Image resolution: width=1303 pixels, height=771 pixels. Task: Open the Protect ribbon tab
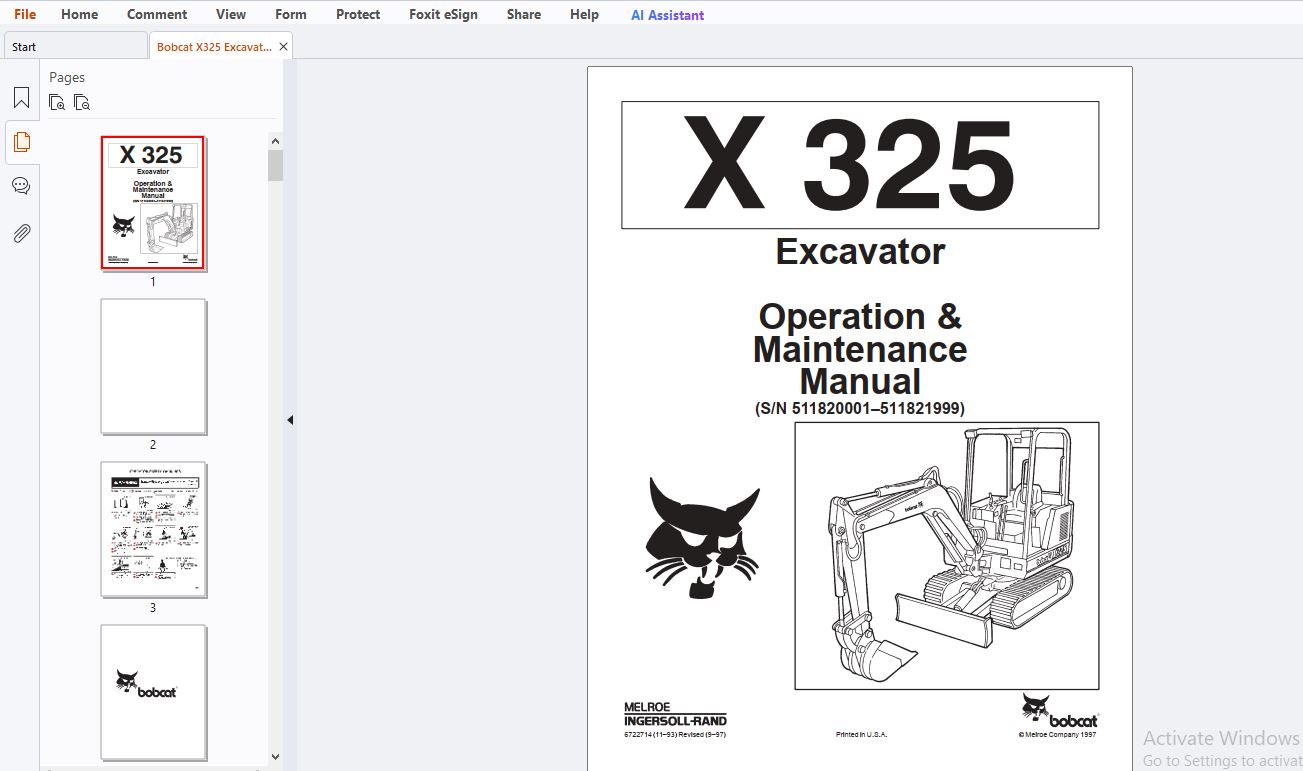click(358, 14)
